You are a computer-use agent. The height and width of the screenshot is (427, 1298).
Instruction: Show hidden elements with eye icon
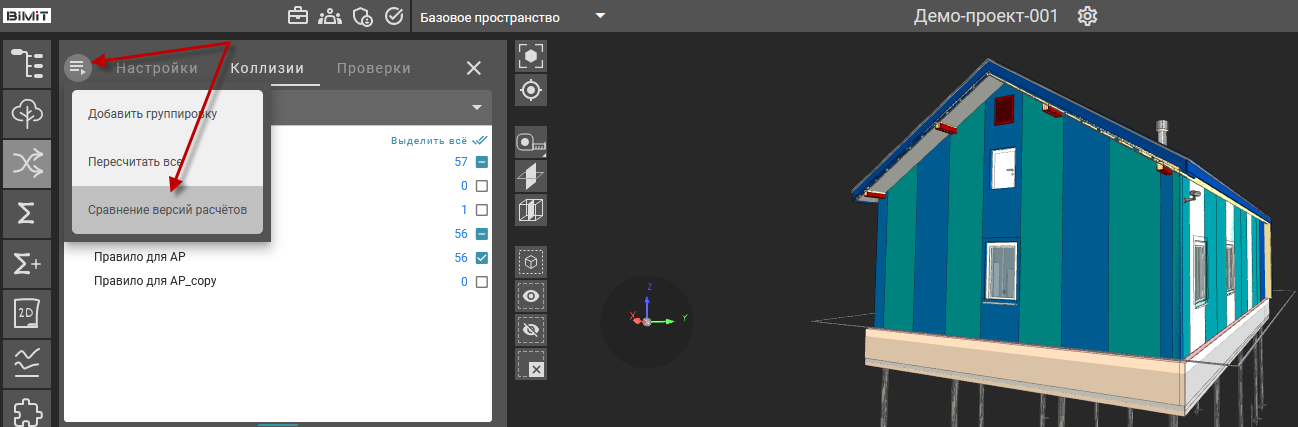coord(531,296)
